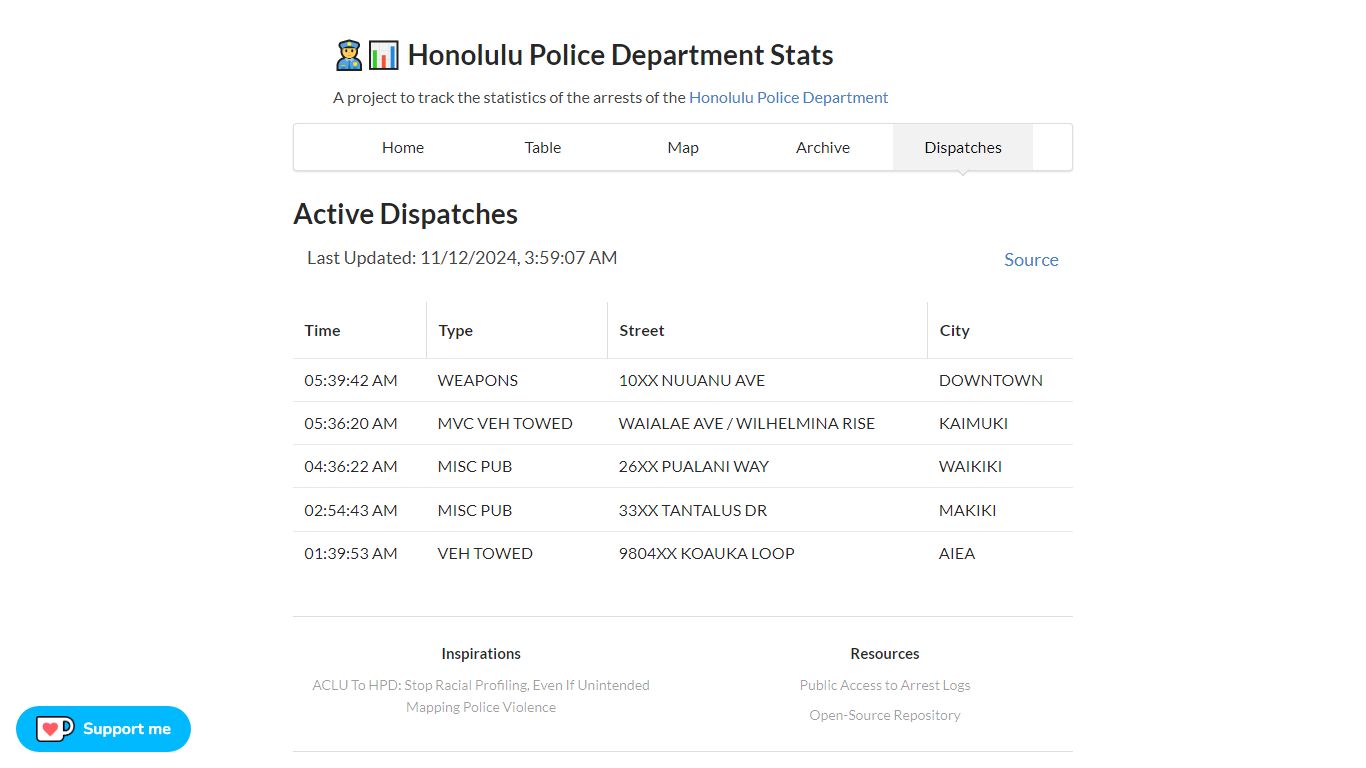Image resolution: width=1366 pixels, height=768 pixels.
Task: Click the 33XX TANTALUS DR cell
Action: point(768,510)
